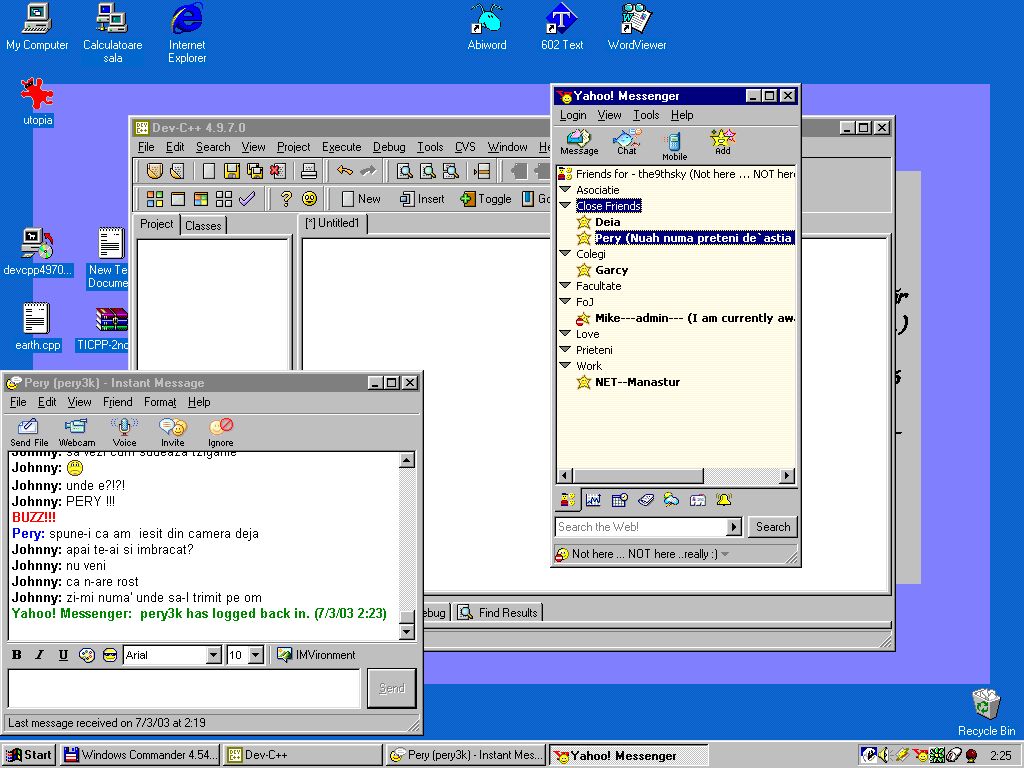Open the text color palette in IM window
1024x768 pixels.
(x=86, y=655)
